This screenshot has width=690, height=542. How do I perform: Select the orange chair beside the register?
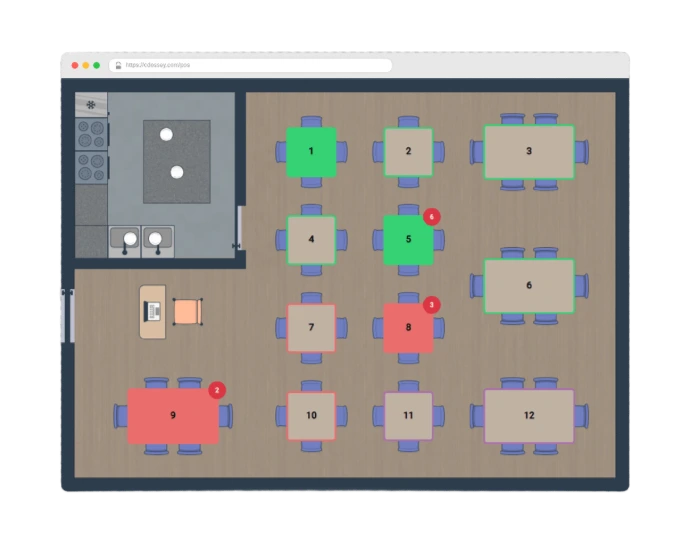click(187, 312)
